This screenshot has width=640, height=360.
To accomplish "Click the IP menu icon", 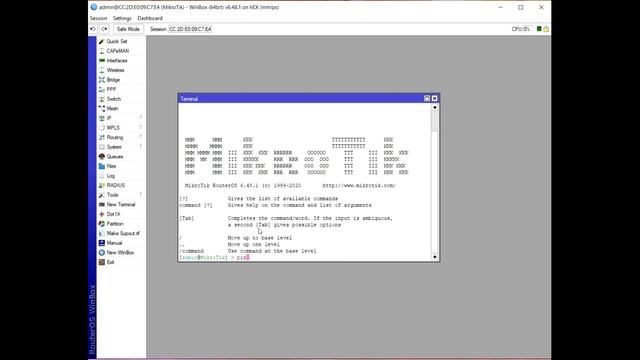I will pyautogui.click(x=102, y=118).
